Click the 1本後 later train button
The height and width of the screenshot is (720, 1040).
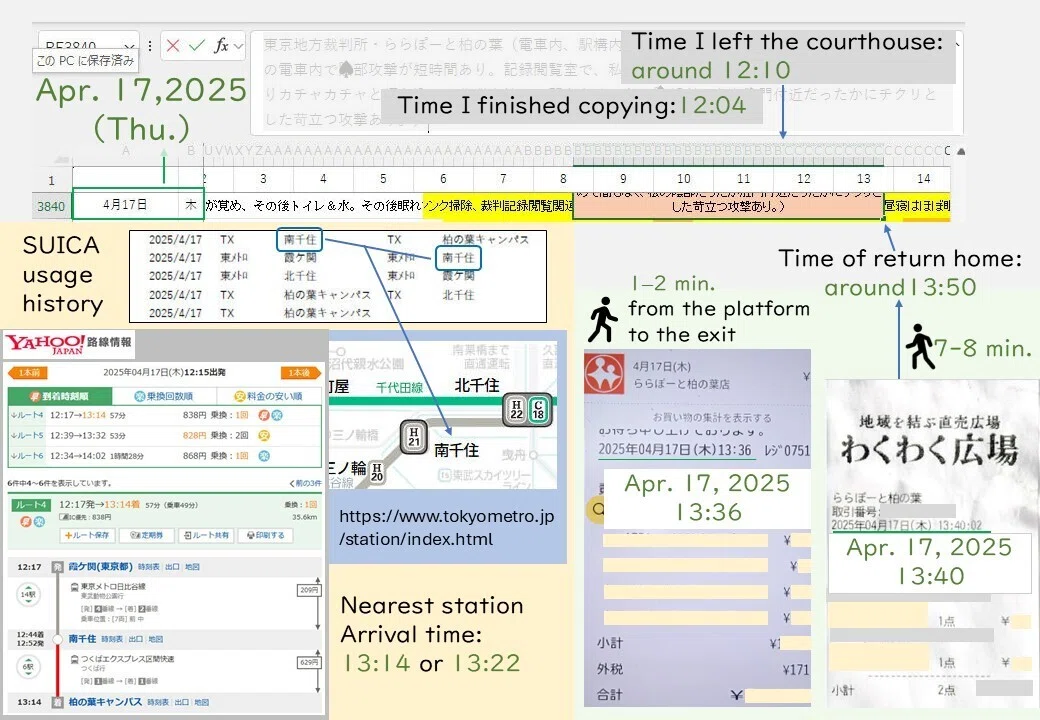(x=300, y=373)
